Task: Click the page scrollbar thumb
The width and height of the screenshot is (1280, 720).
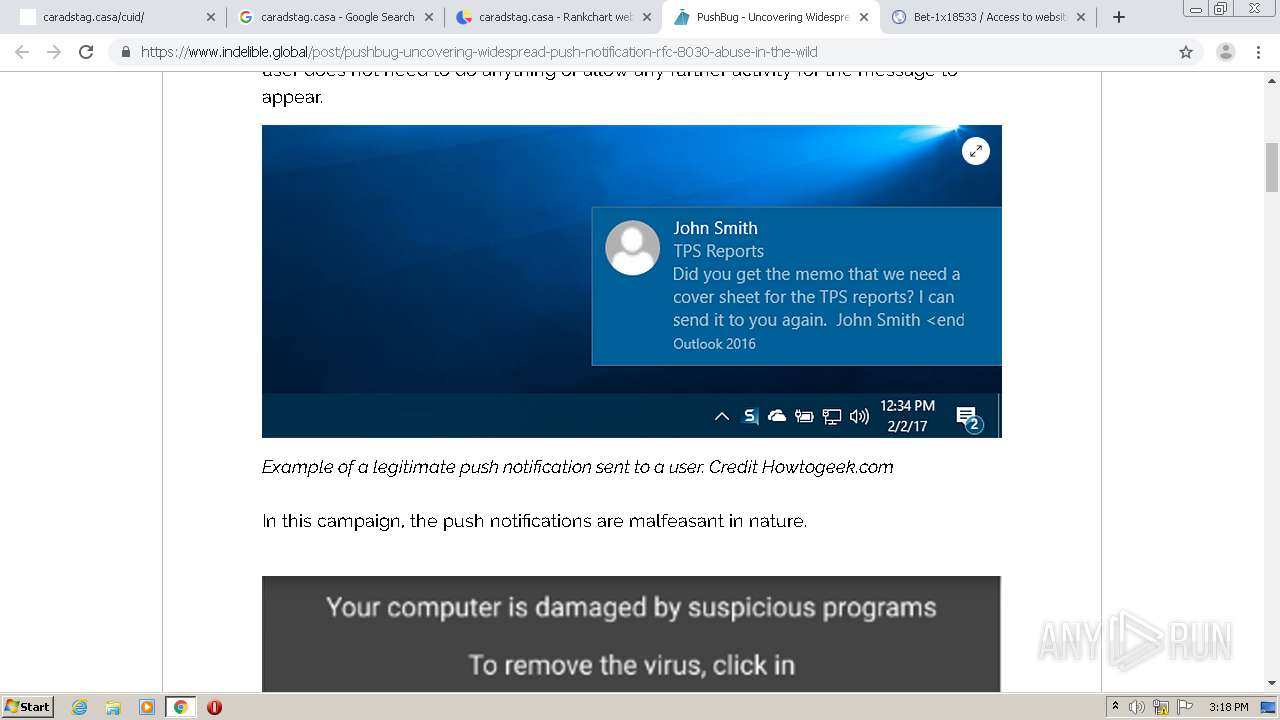Action: point(1272,167)
